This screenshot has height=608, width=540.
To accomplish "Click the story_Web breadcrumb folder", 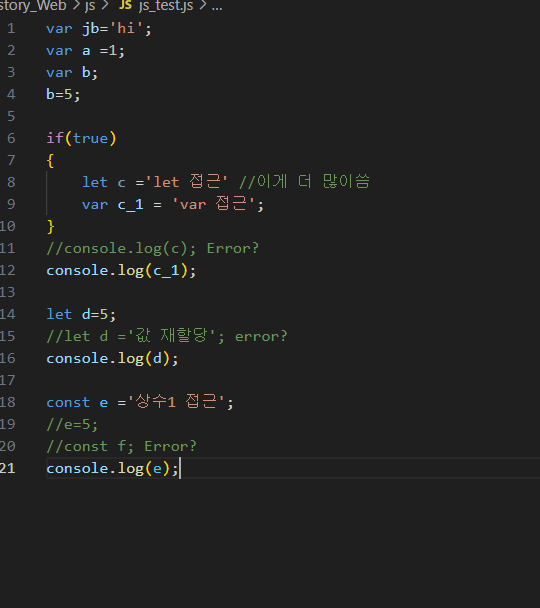I will [x=33, y=6].
